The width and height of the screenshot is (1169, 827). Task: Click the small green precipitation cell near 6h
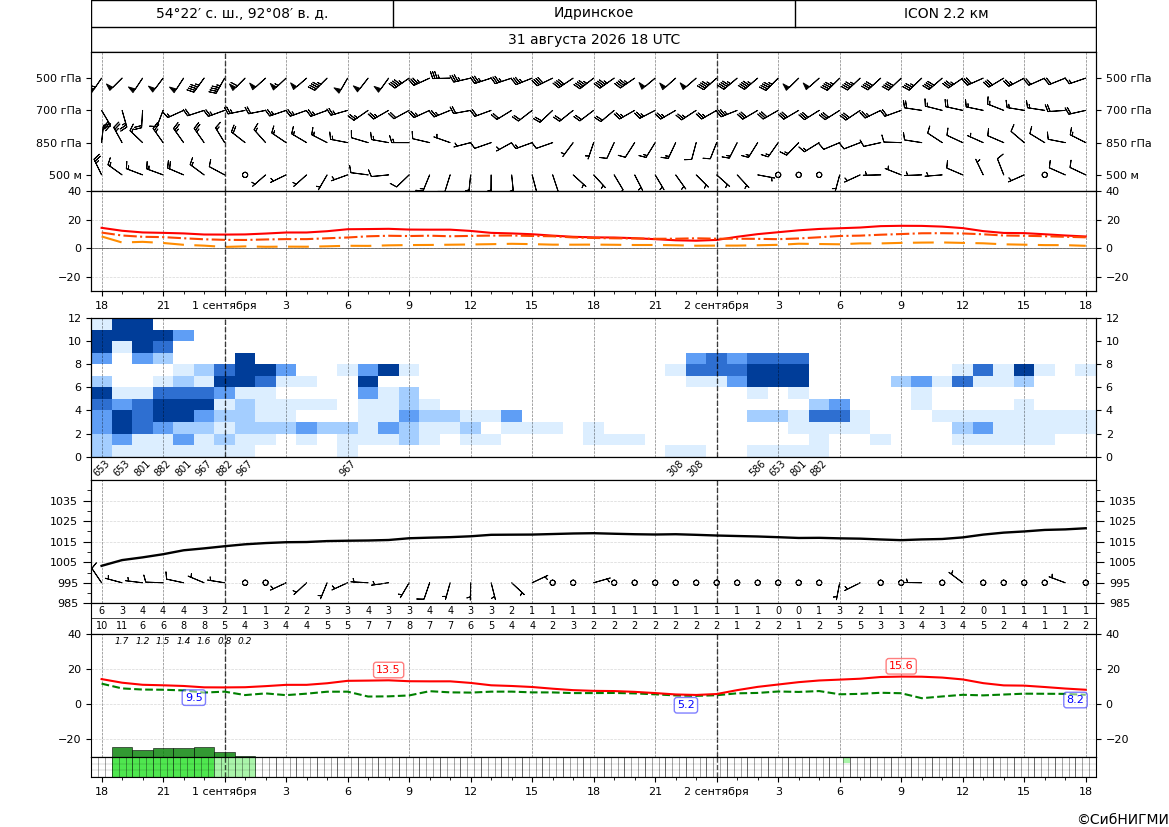846,761
